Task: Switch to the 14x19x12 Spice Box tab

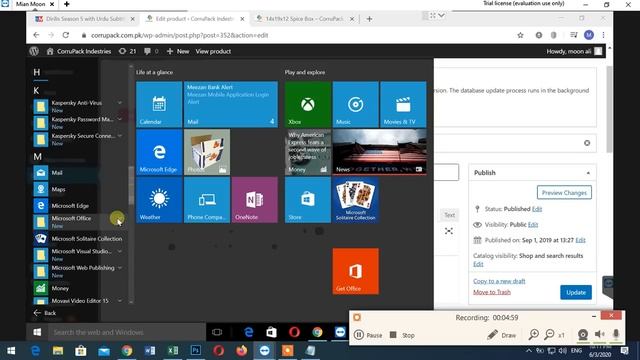Action: coord(304,19)
